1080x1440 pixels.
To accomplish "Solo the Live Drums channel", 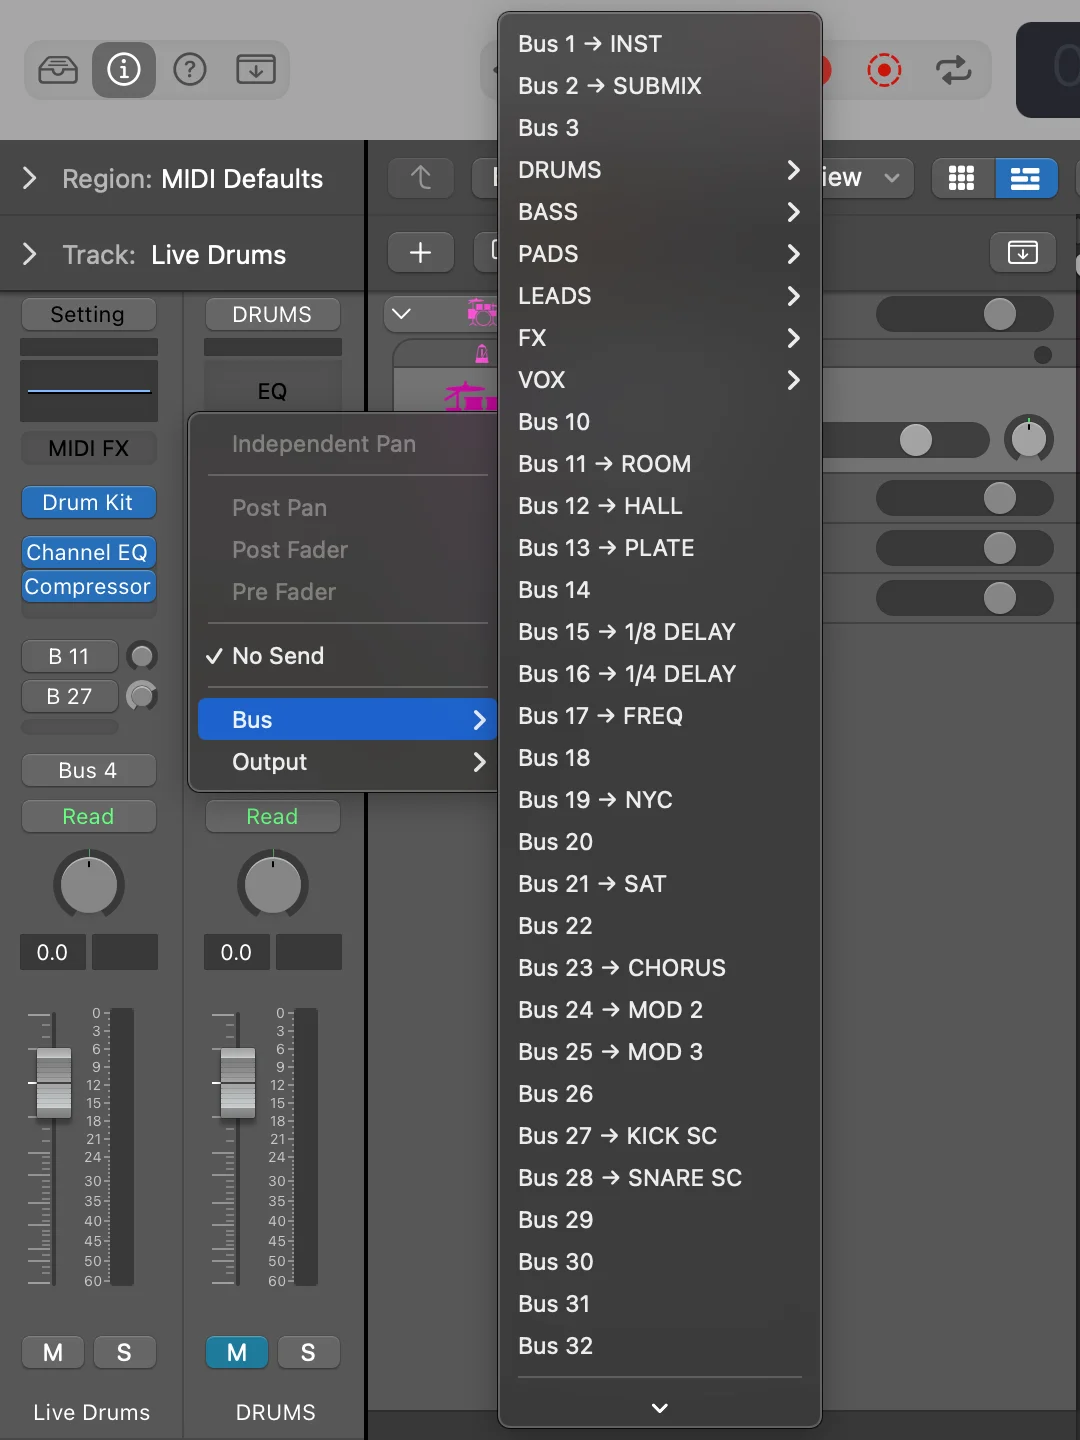I will (124, 1353).
